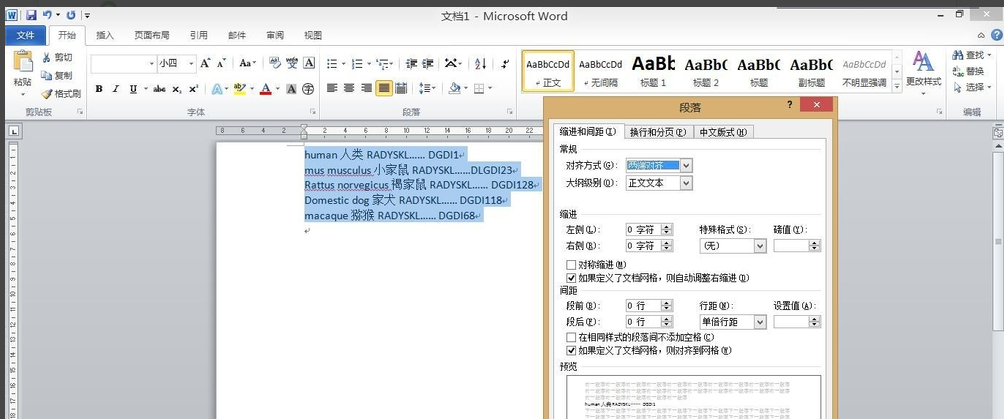This screenshot has width=1004, height=419.
Task: Click the Bold formatting icon
Action: click(x=99, y=89)
